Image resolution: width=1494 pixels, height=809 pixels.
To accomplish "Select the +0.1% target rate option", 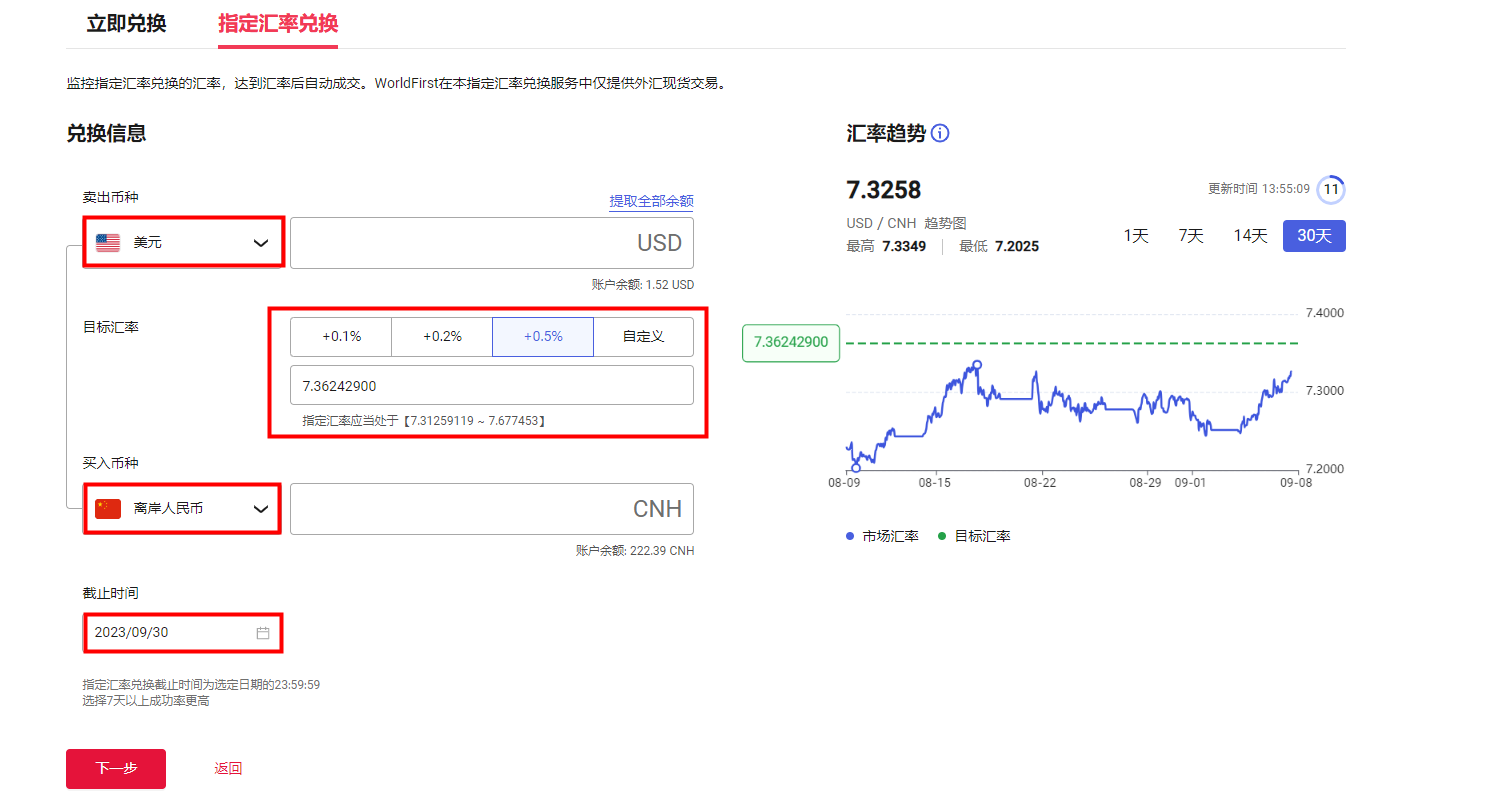I will tap(341, 337).
